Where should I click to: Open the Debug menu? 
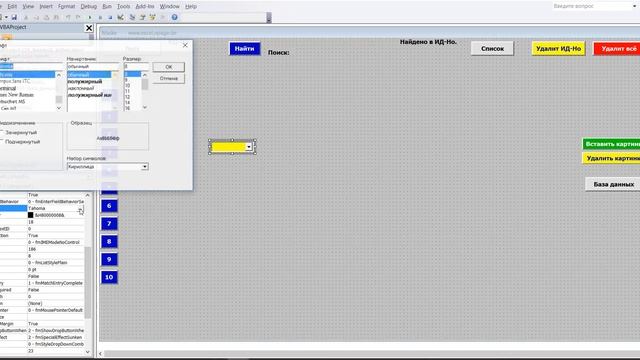coord(89,7)
